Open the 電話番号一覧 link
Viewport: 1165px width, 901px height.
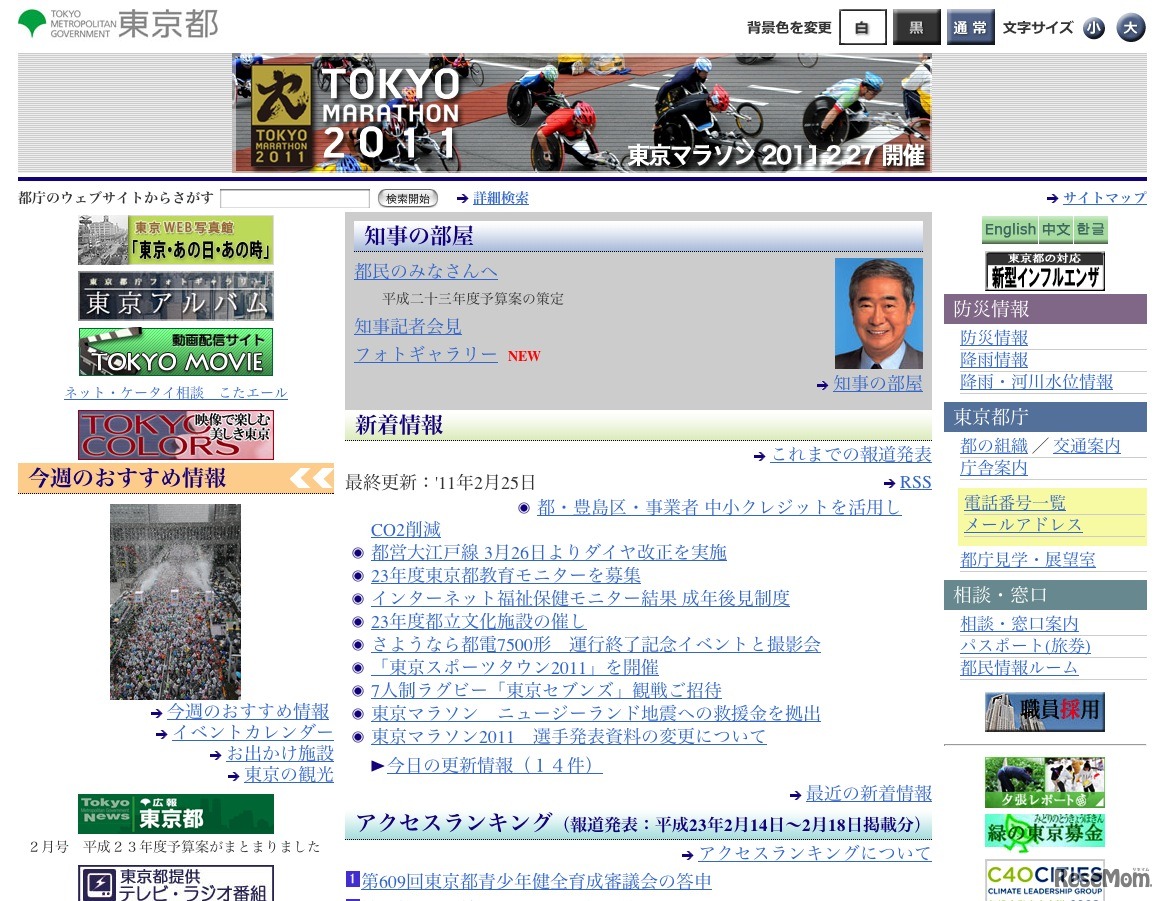click(1014, 503)
